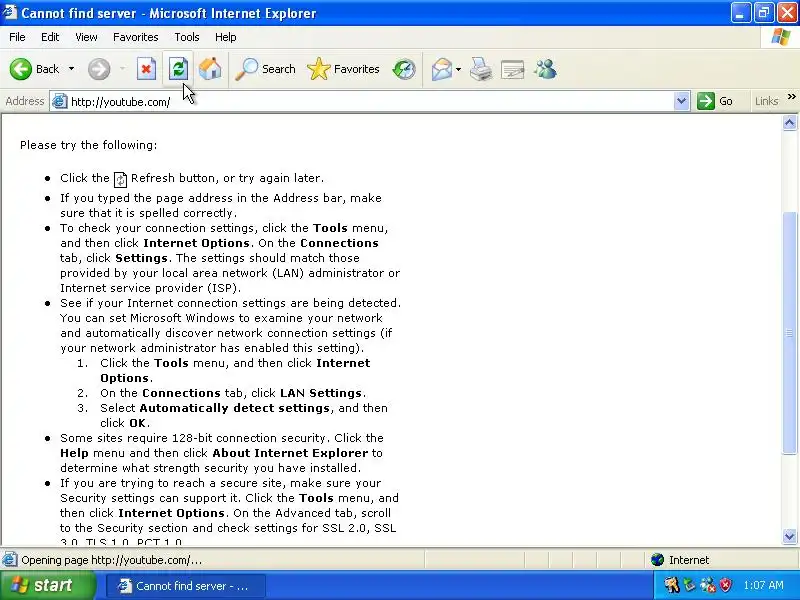800x600 pixels.
Task: Click the Edit page toolbar icon
Action: pos(512,69)
